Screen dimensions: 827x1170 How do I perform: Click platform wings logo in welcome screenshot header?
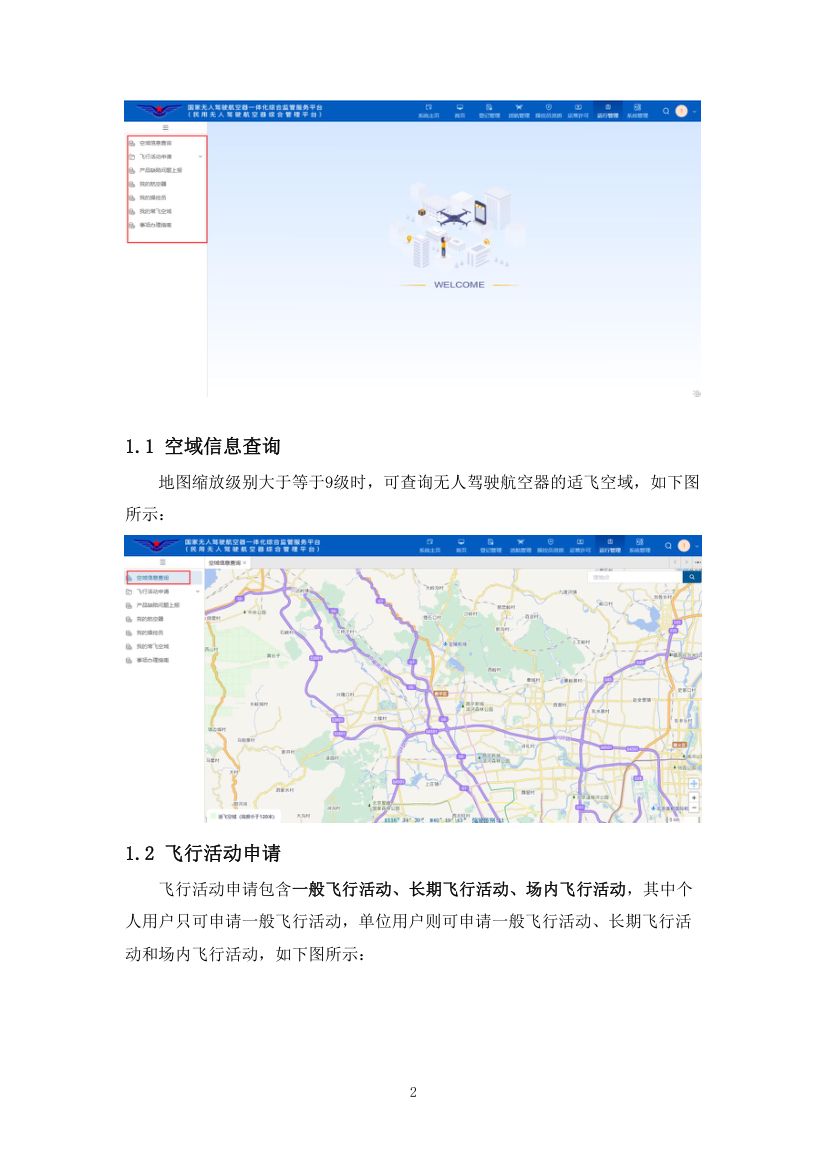157,110
